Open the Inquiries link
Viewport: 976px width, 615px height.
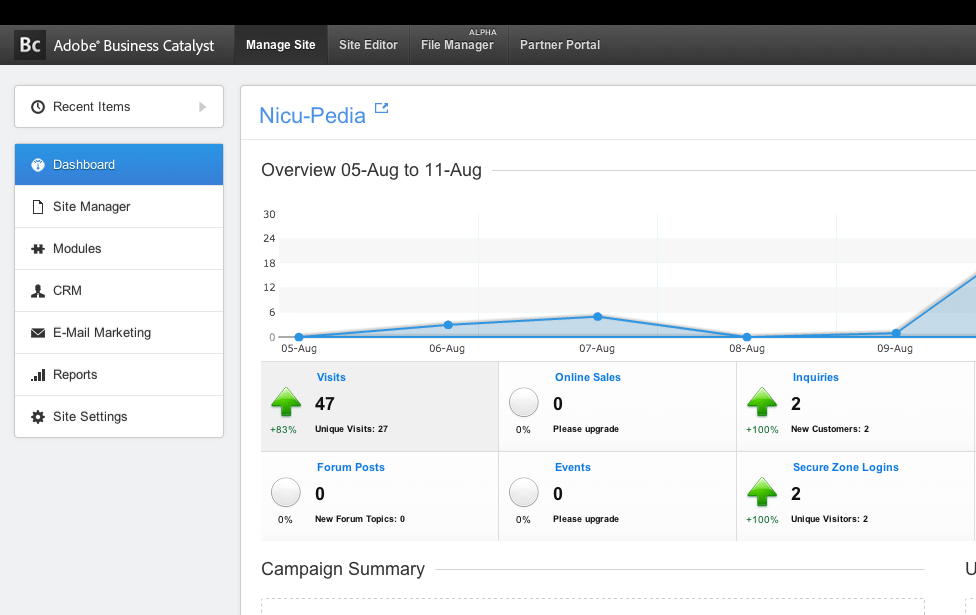[x=815, y=377]
